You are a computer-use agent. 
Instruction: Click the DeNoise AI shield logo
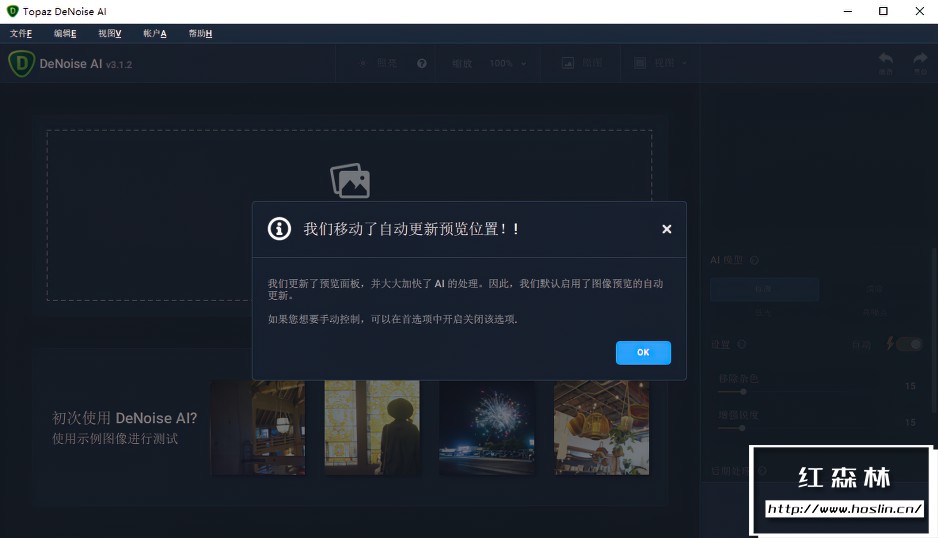click(22, 63)
